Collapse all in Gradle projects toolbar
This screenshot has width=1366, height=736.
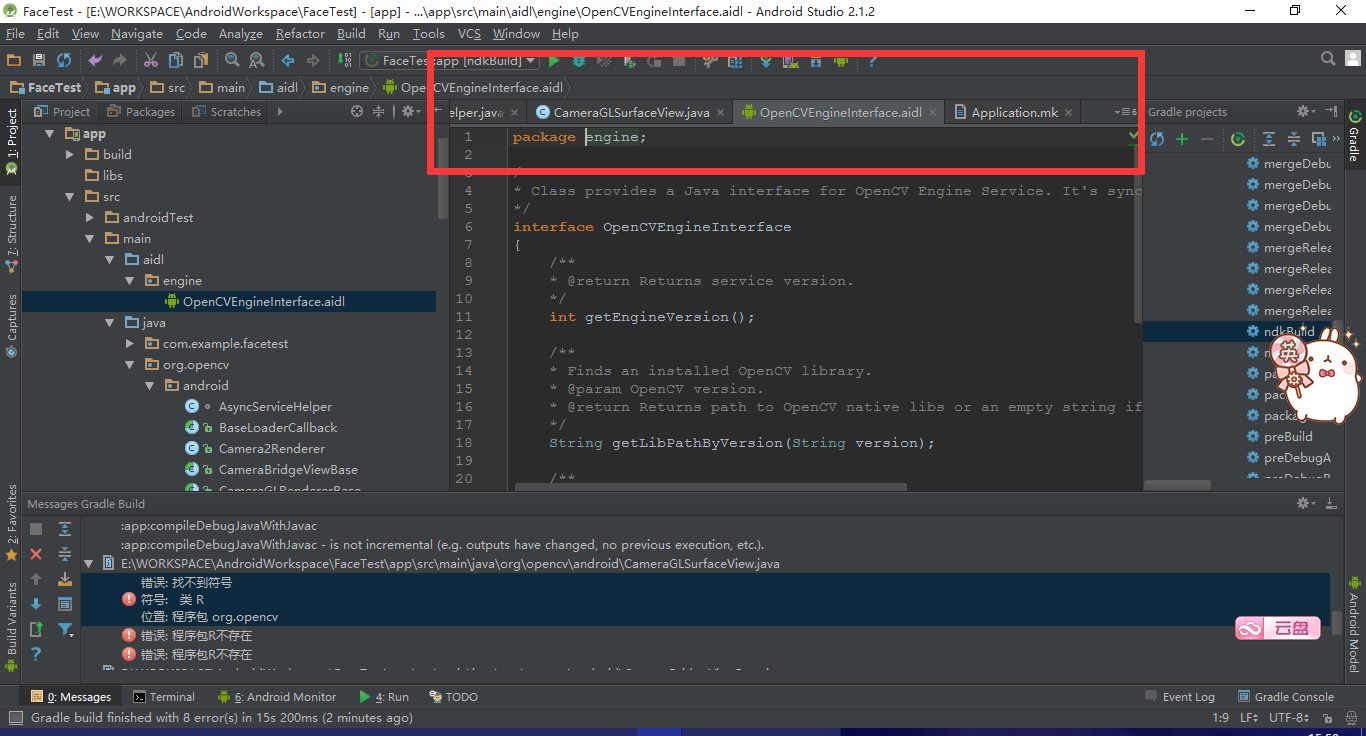pyautogui.click(x=1293, y=139)
